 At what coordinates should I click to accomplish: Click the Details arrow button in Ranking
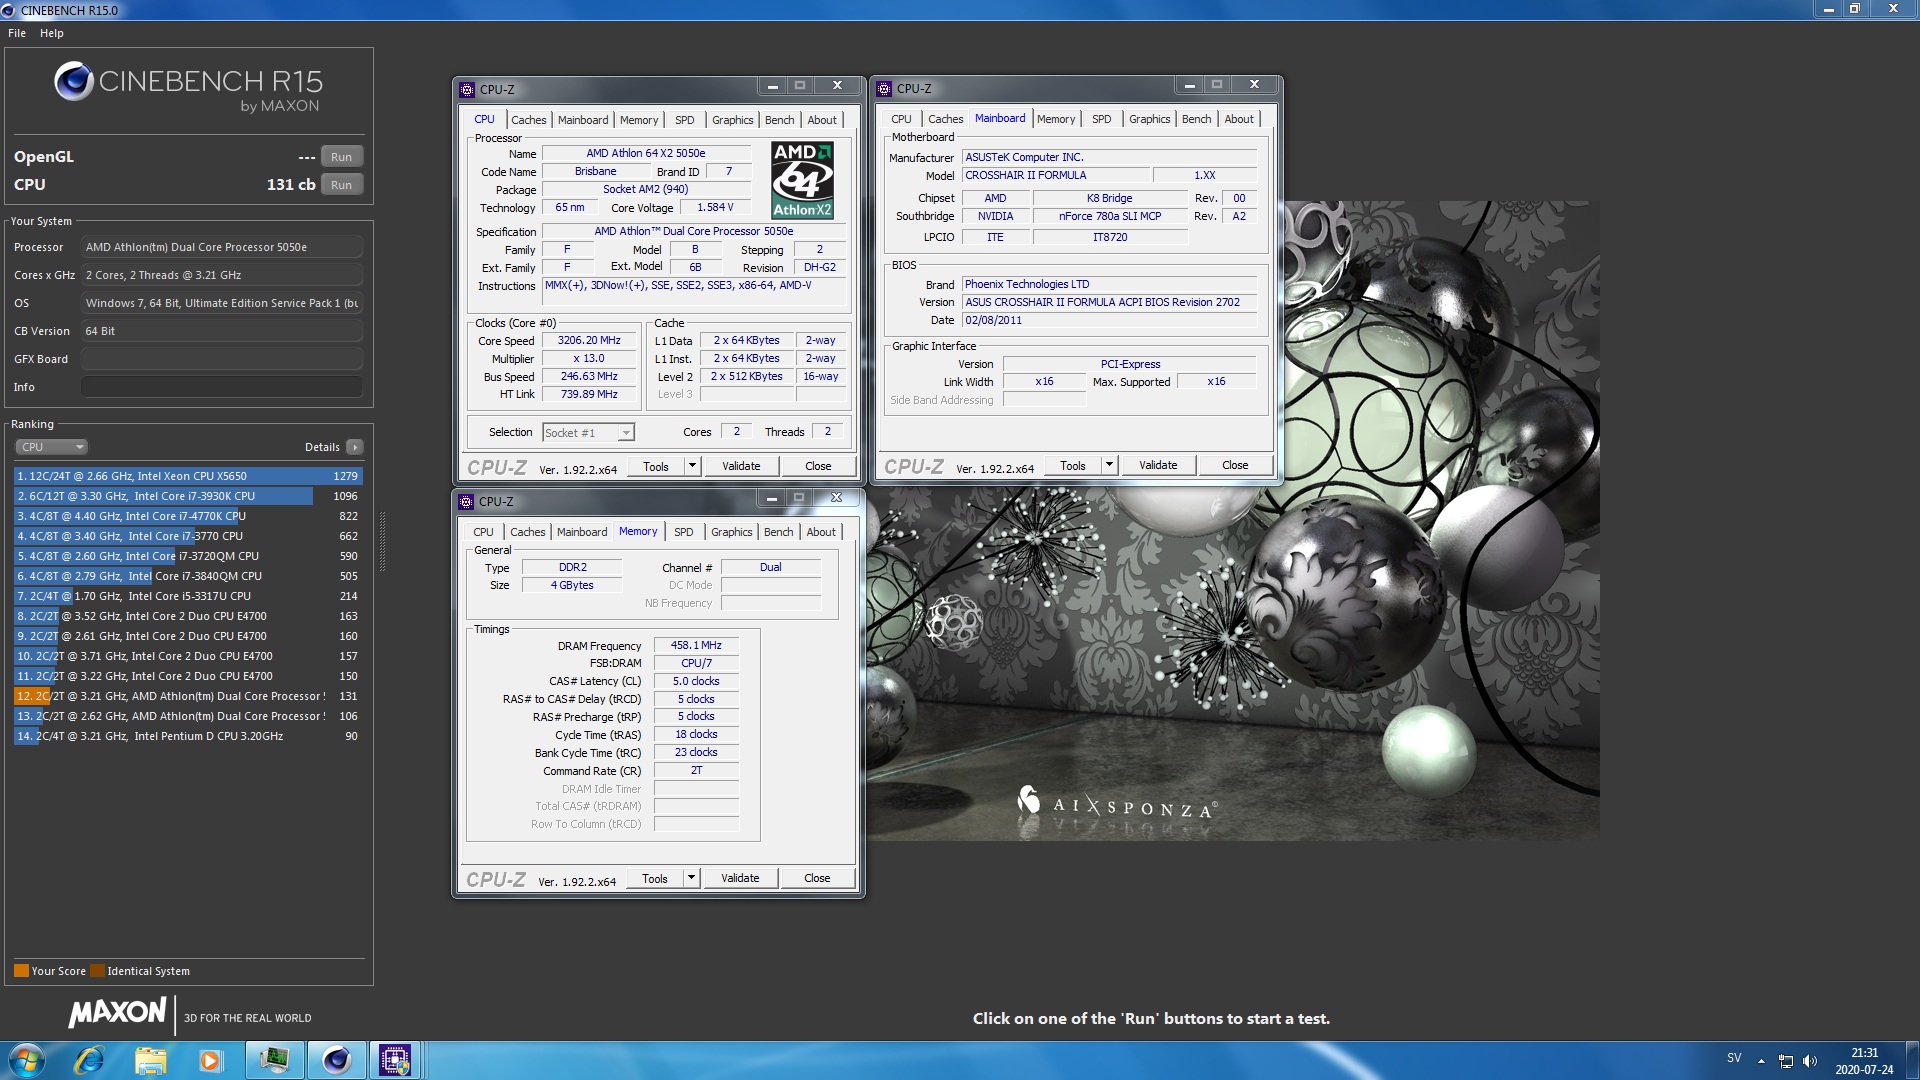[355, 447]
